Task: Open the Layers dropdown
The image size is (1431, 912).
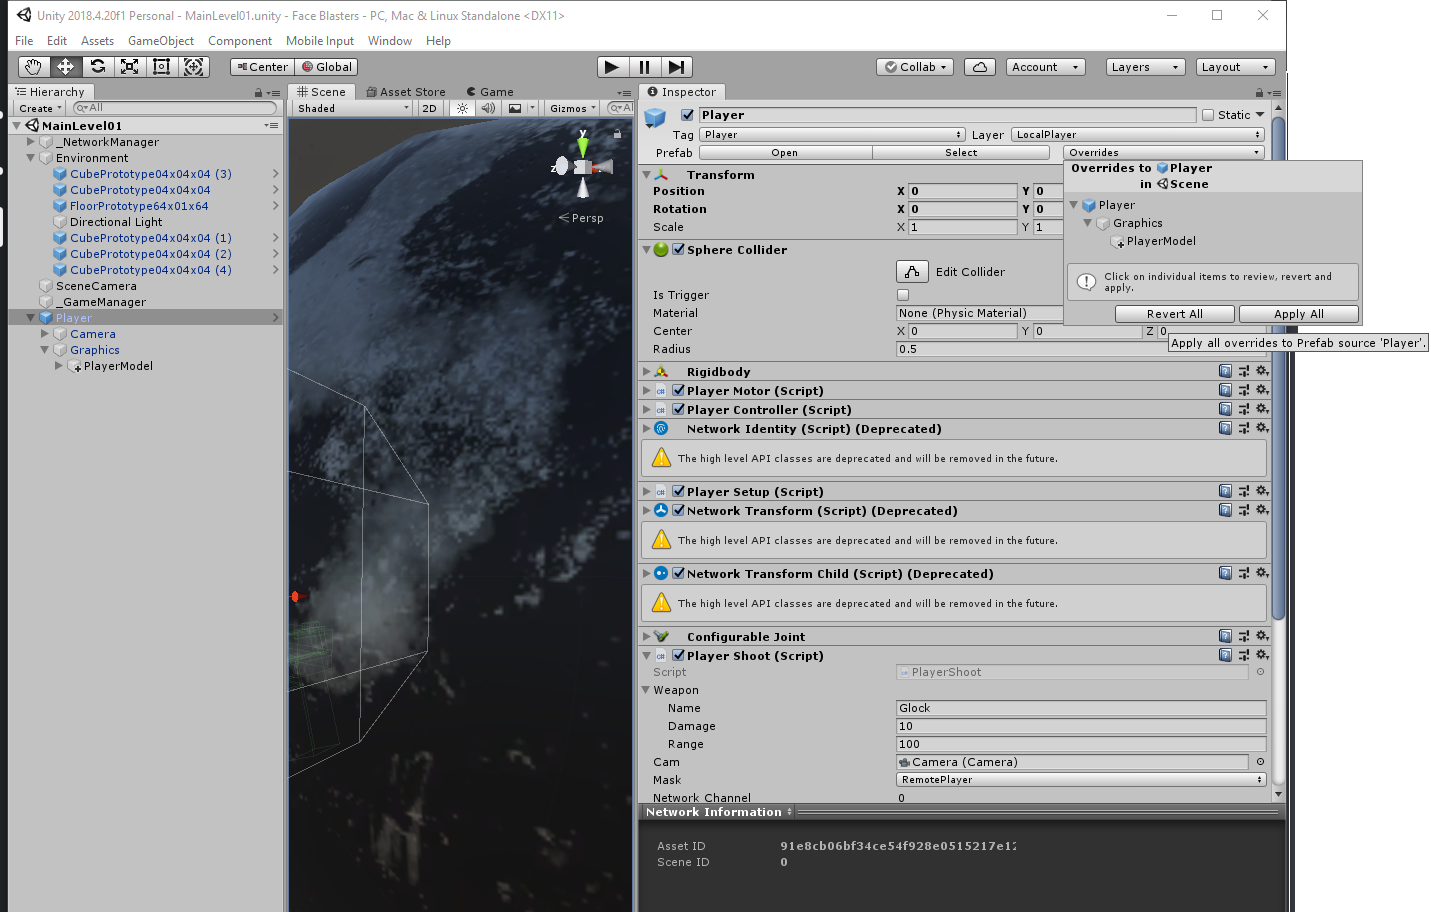Action: click(x=1146, y=67)
